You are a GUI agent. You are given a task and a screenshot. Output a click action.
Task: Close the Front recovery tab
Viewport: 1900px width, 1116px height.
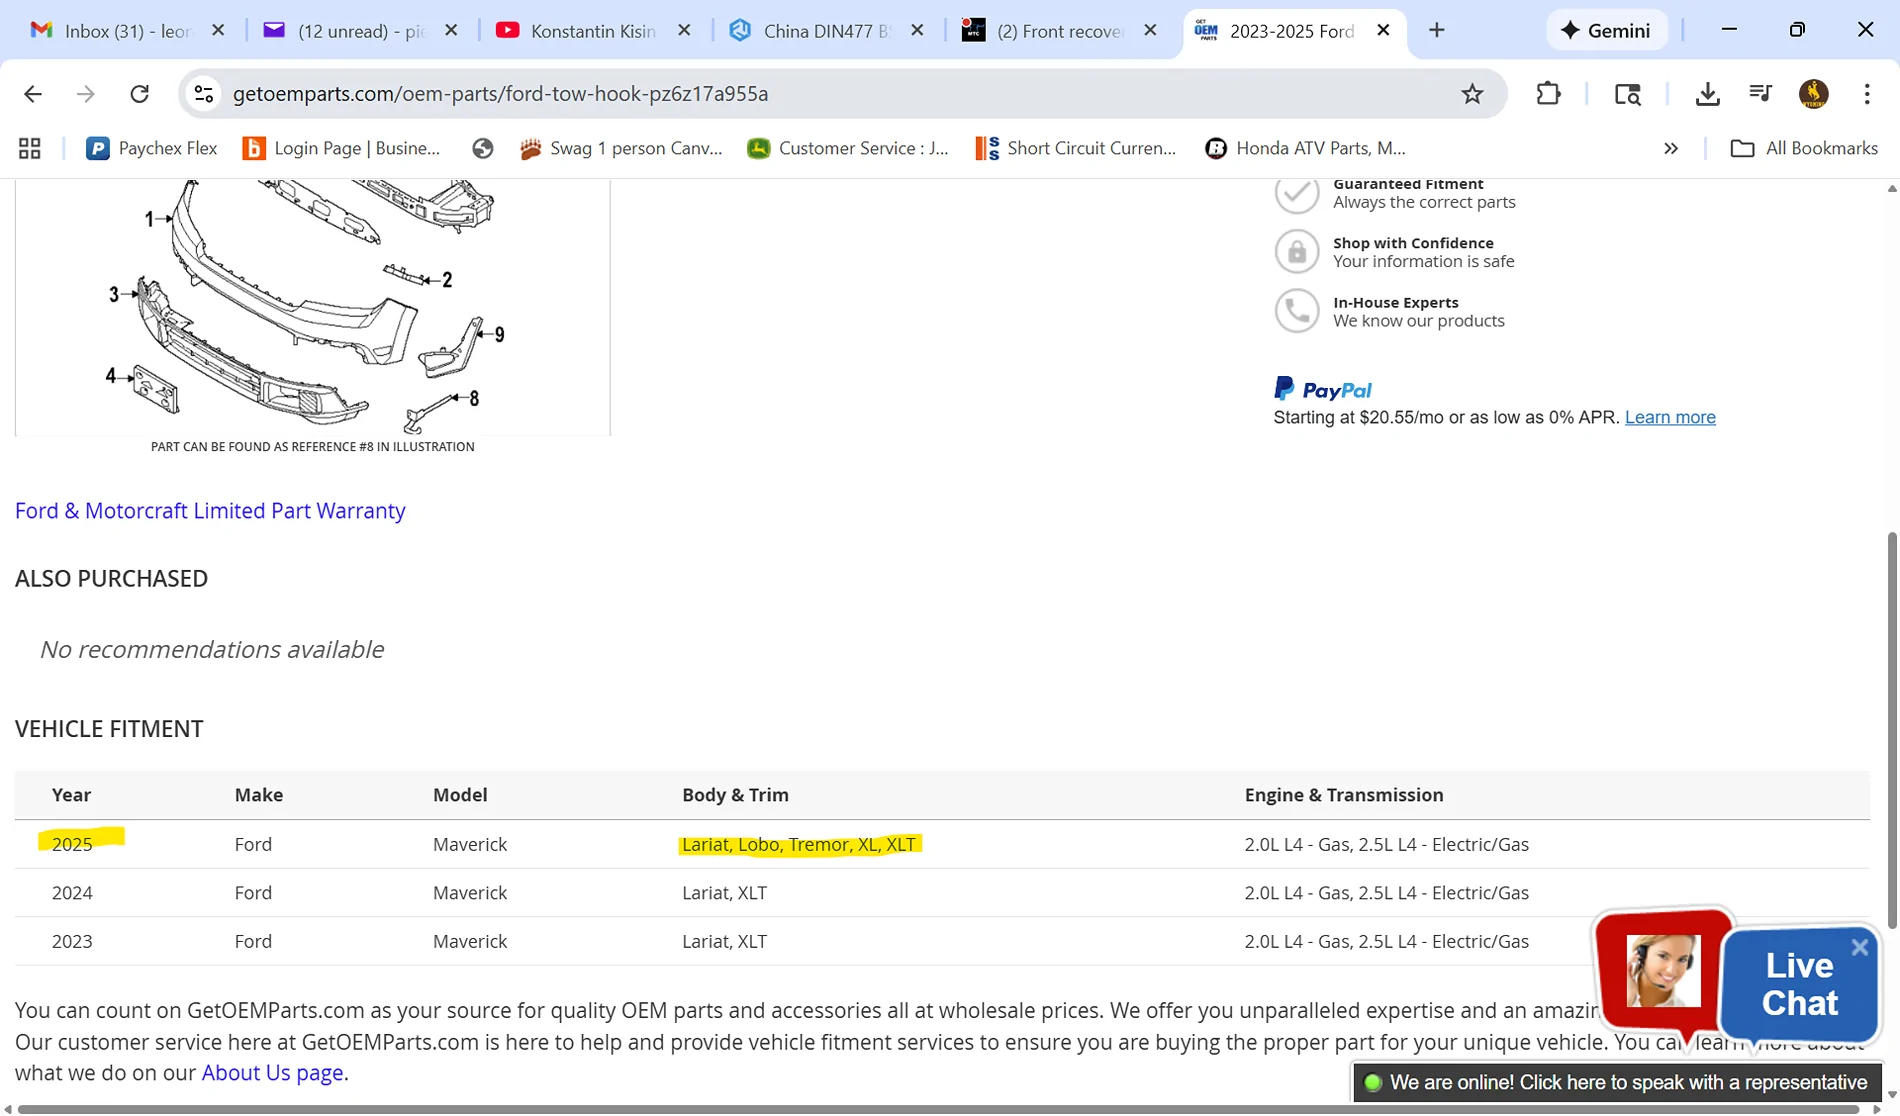1150,31
